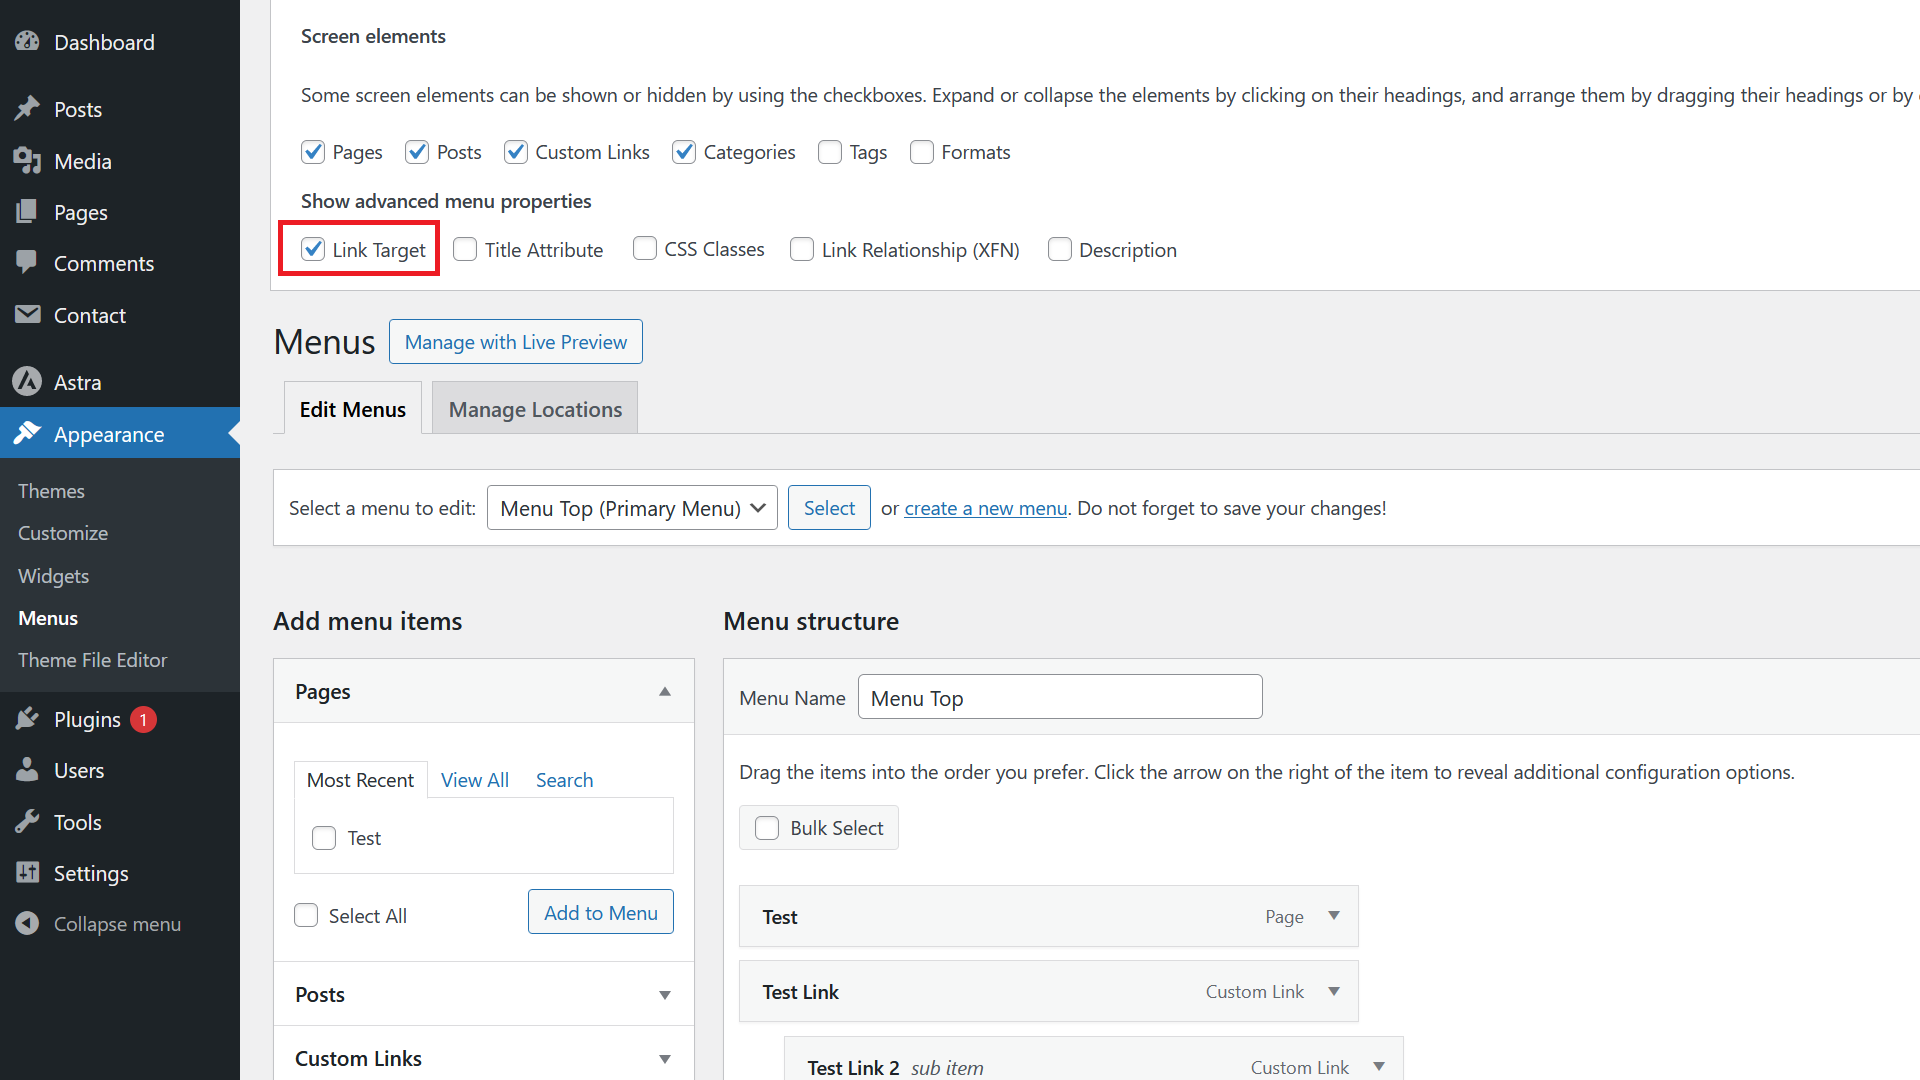Screen dimensions: 1920x1080
Task: Enable the CSS Classes checkbox
Action: point(645,248)
